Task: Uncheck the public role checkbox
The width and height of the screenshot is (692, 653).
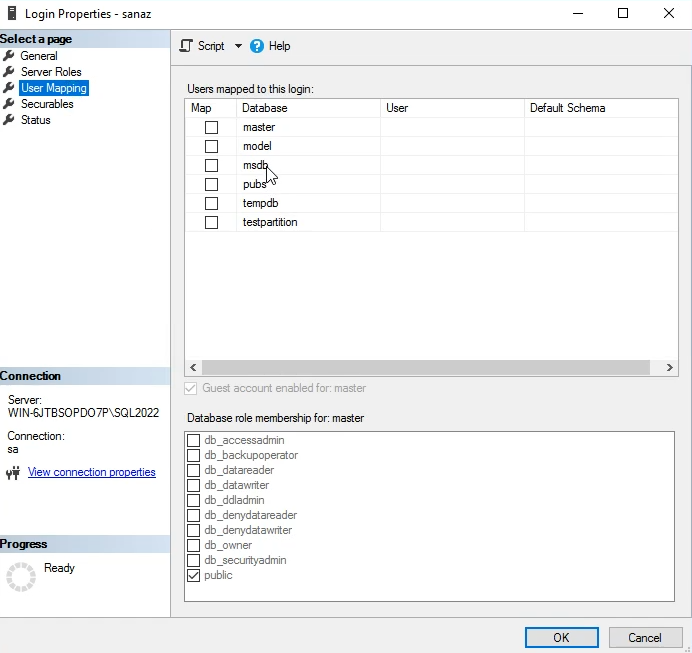Action: point(193,575)
